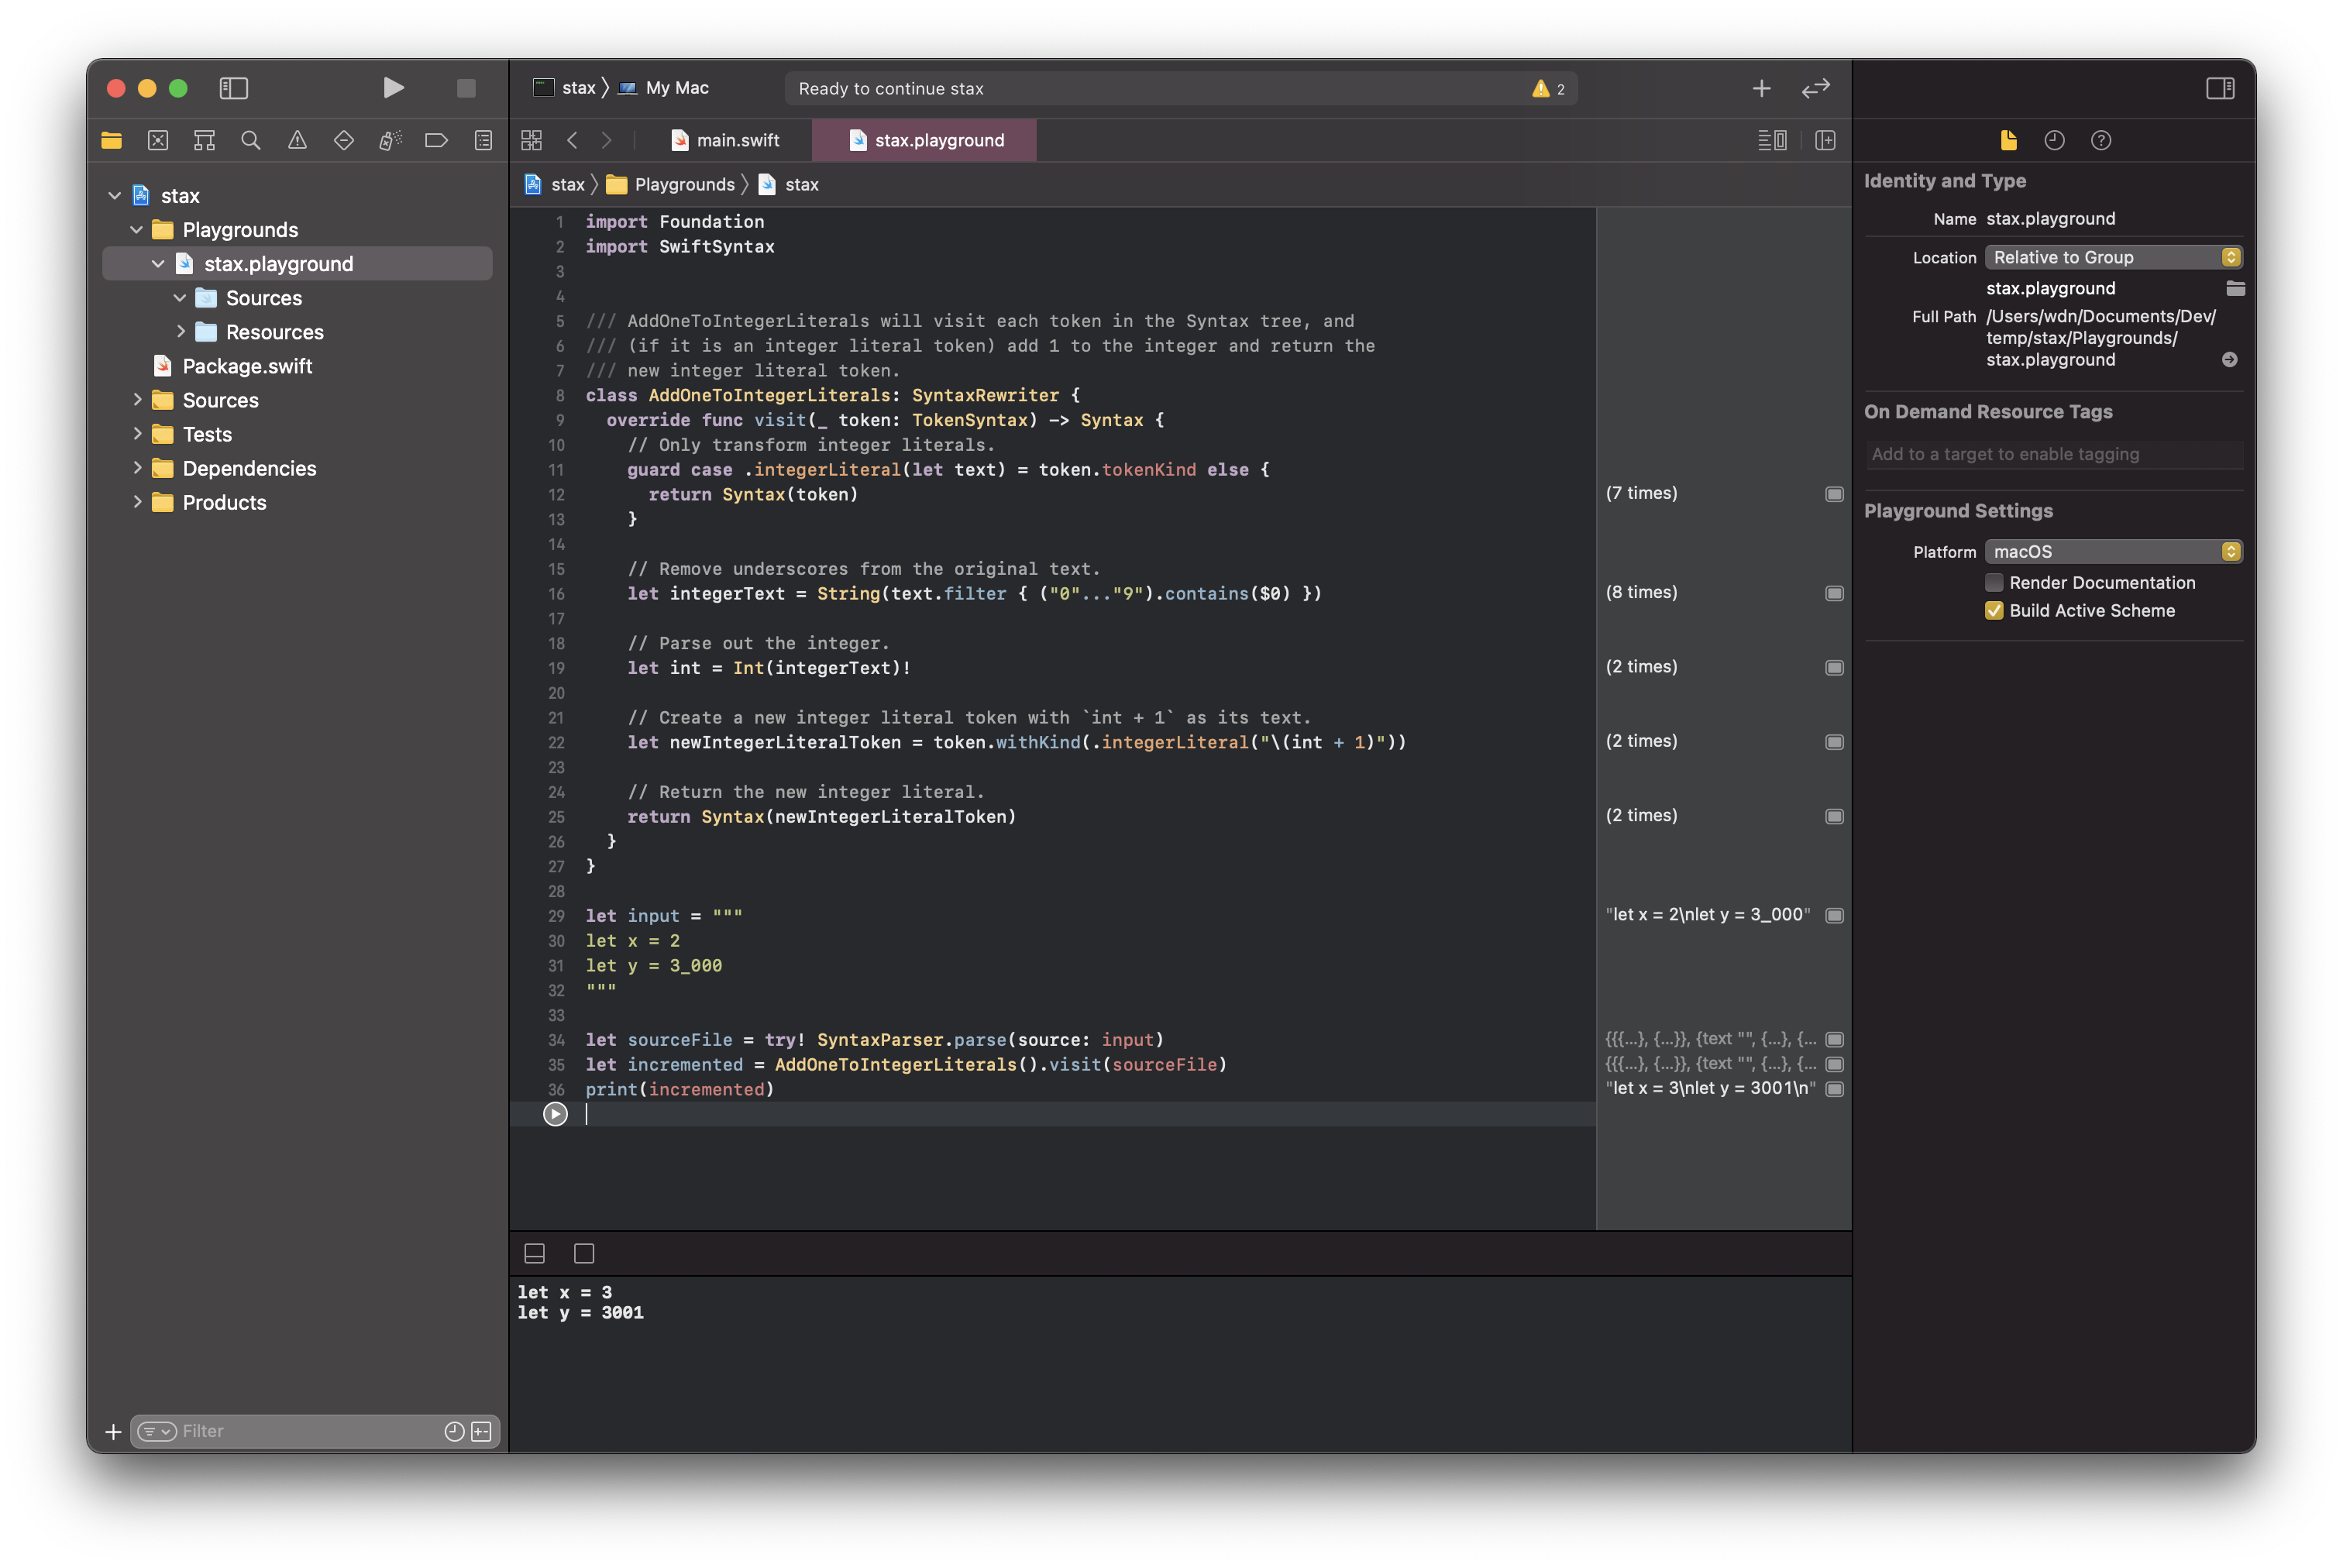Viewport: 2343px width, 1568px height.
Task: Add a new file with the navigator plus button
Action: 113,1432
